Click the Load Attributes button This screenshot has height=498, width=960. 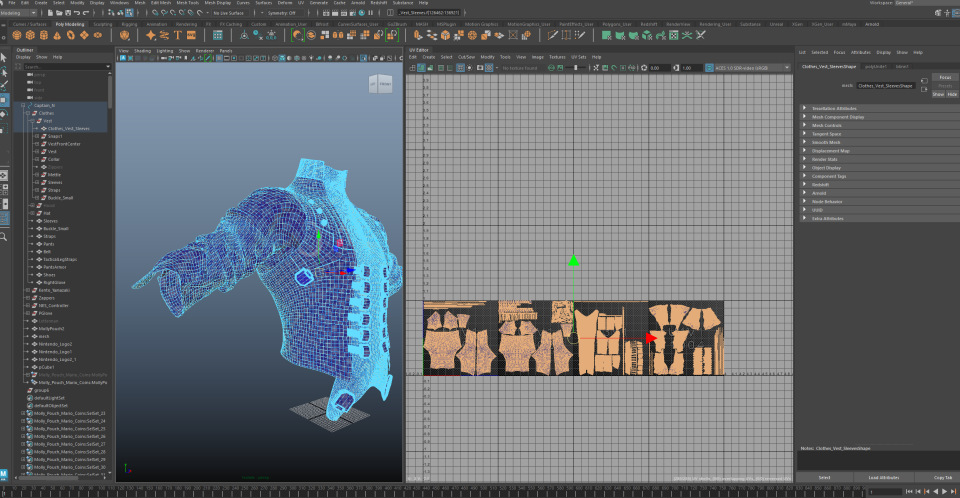point(883,477)
